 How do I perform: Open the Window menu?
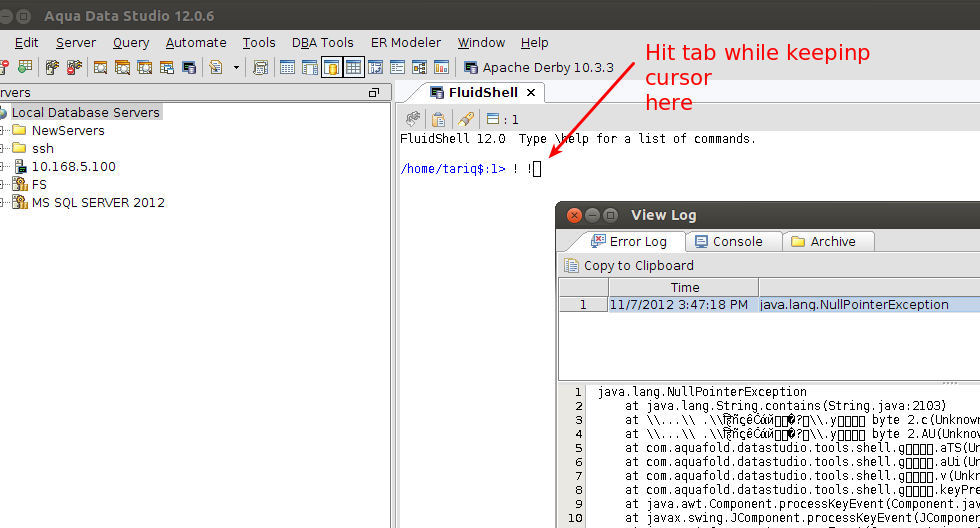481,42
